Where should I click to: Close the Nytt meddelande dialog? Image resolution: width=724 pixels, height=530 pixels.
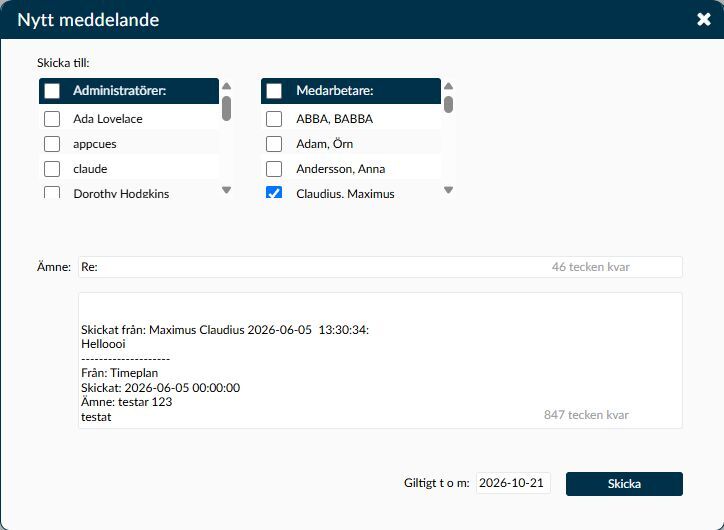point(704,19)
